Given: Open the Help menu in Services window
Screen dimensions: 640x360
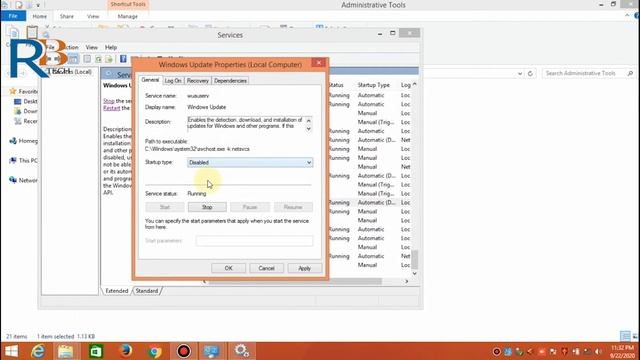Looking at the screenshot, I should point(111,47).
